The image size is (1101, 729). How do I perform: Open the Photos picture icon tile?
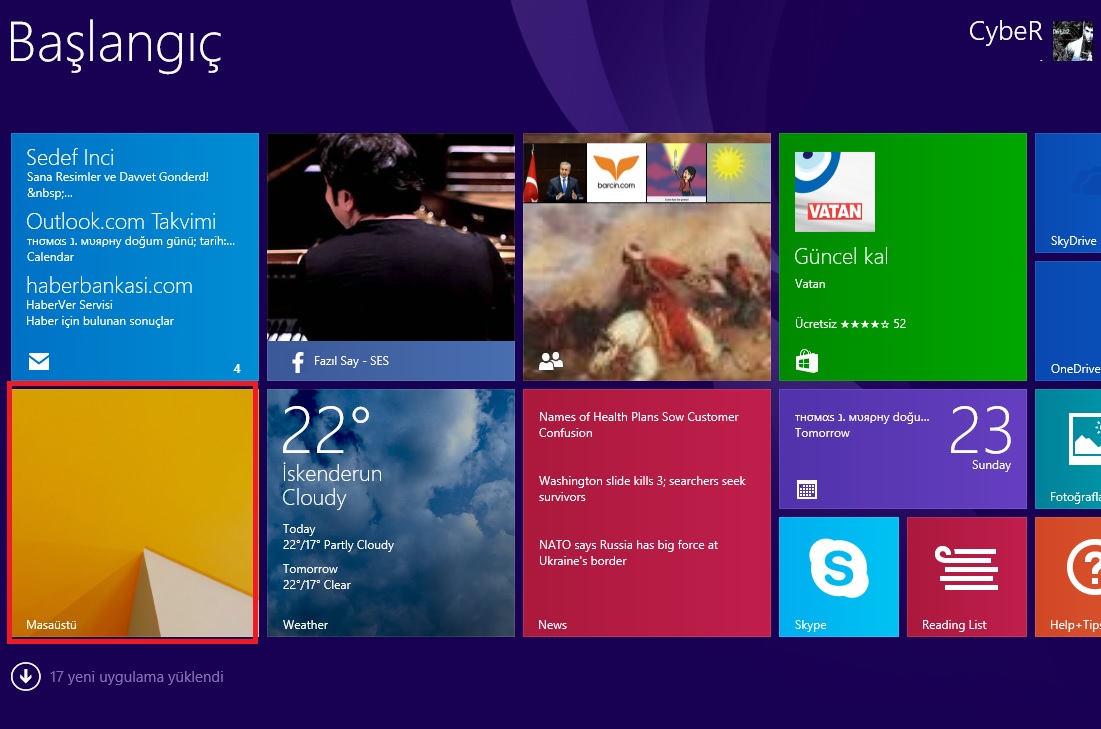pos(1085,439)
